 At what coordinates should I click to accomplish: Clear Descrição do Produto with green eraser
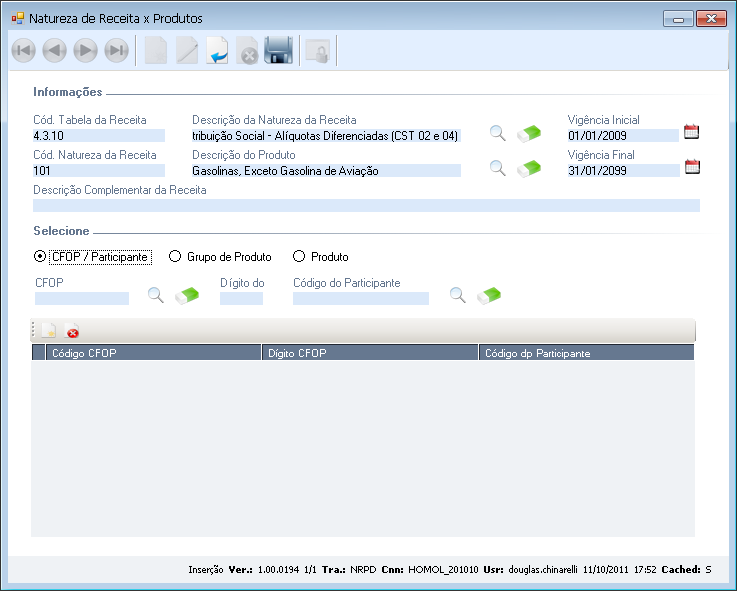[x=528, y=168]
